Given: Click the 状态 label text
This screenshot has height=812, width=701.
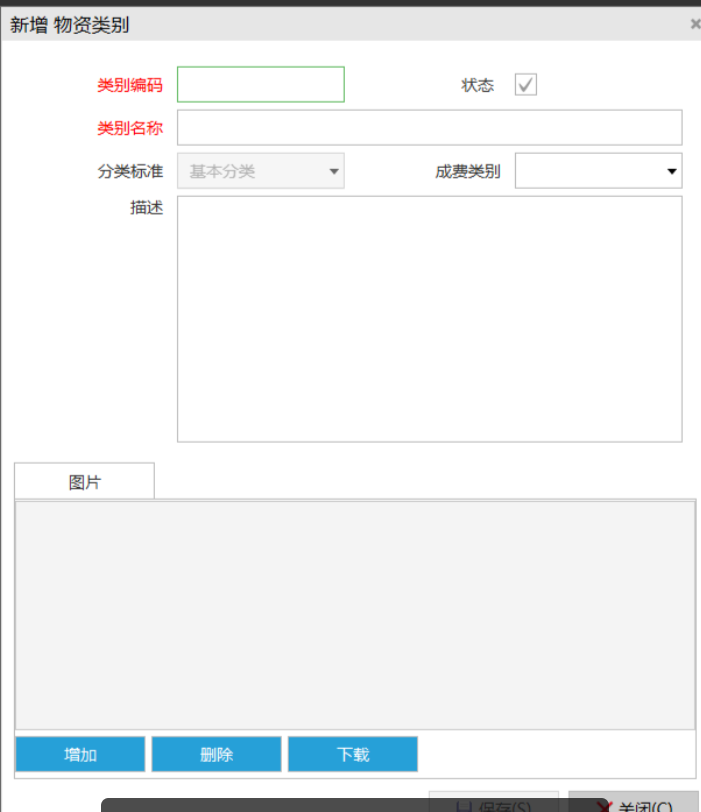Looking at the screenshot, I should click(x=477, y=85).
